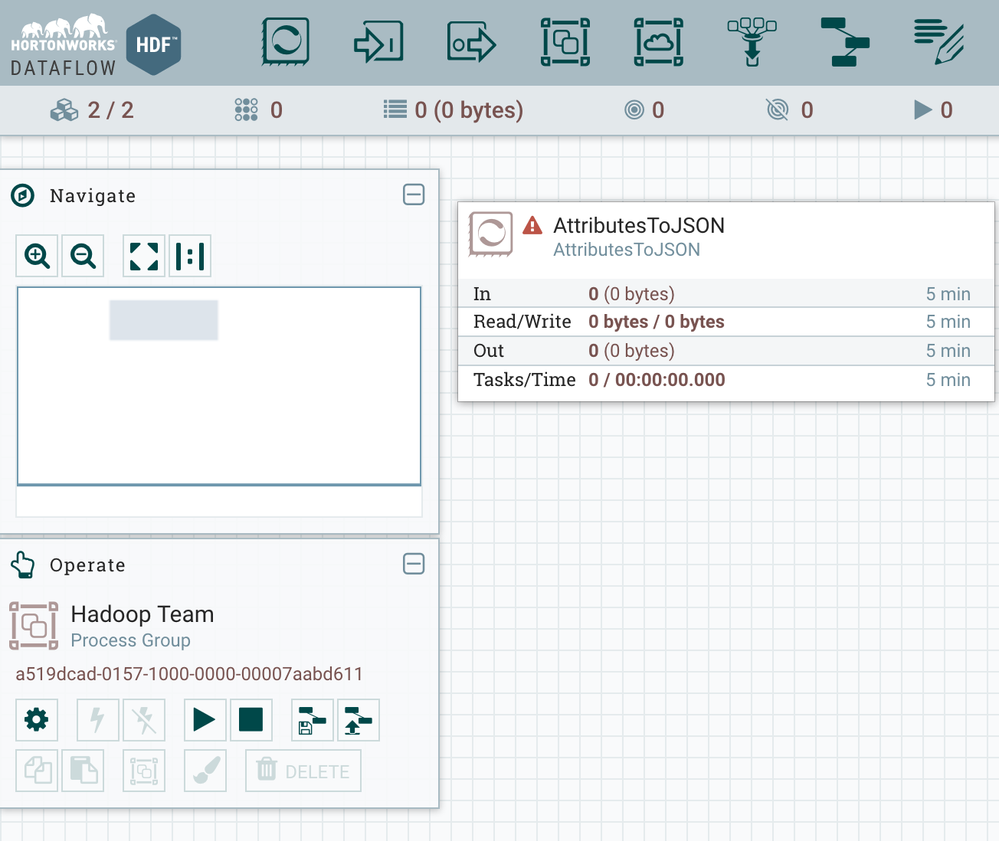The image size is (999, 841).
Task: Click the Fit to screen button
Action: coord(144,256)
